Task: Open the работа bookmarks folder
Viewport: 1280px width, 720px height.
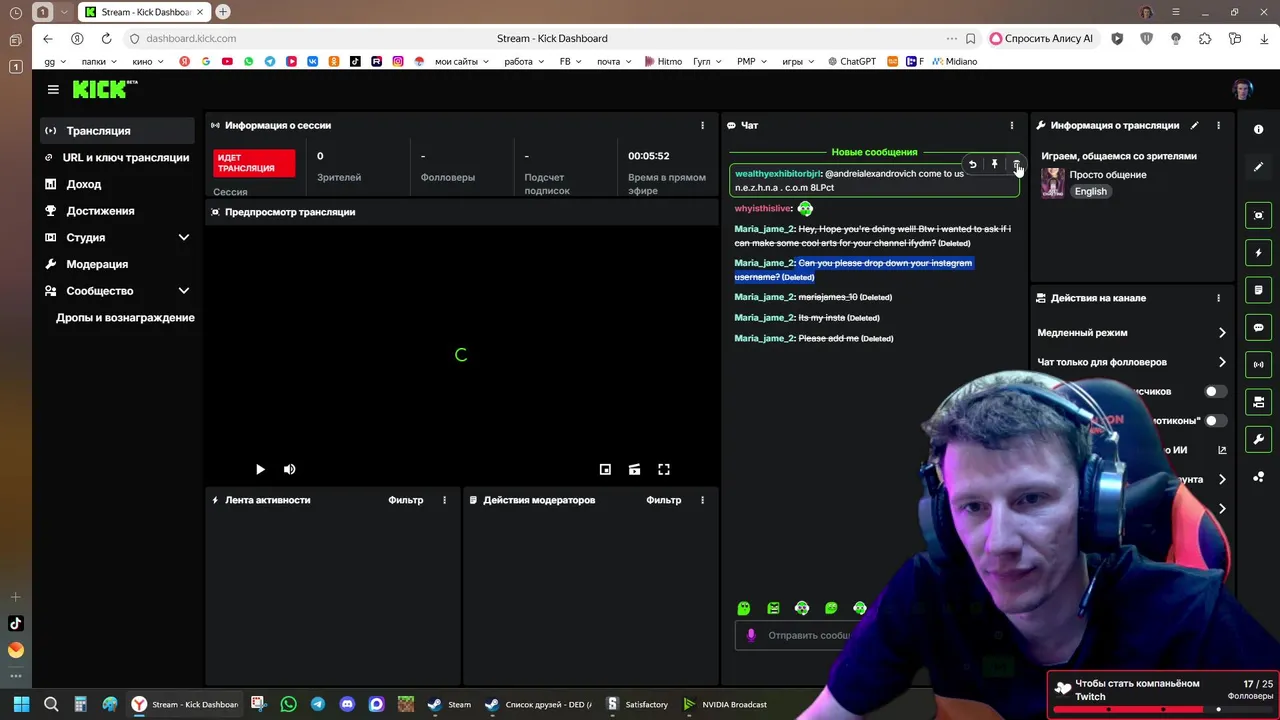Action: click(524, 61)
